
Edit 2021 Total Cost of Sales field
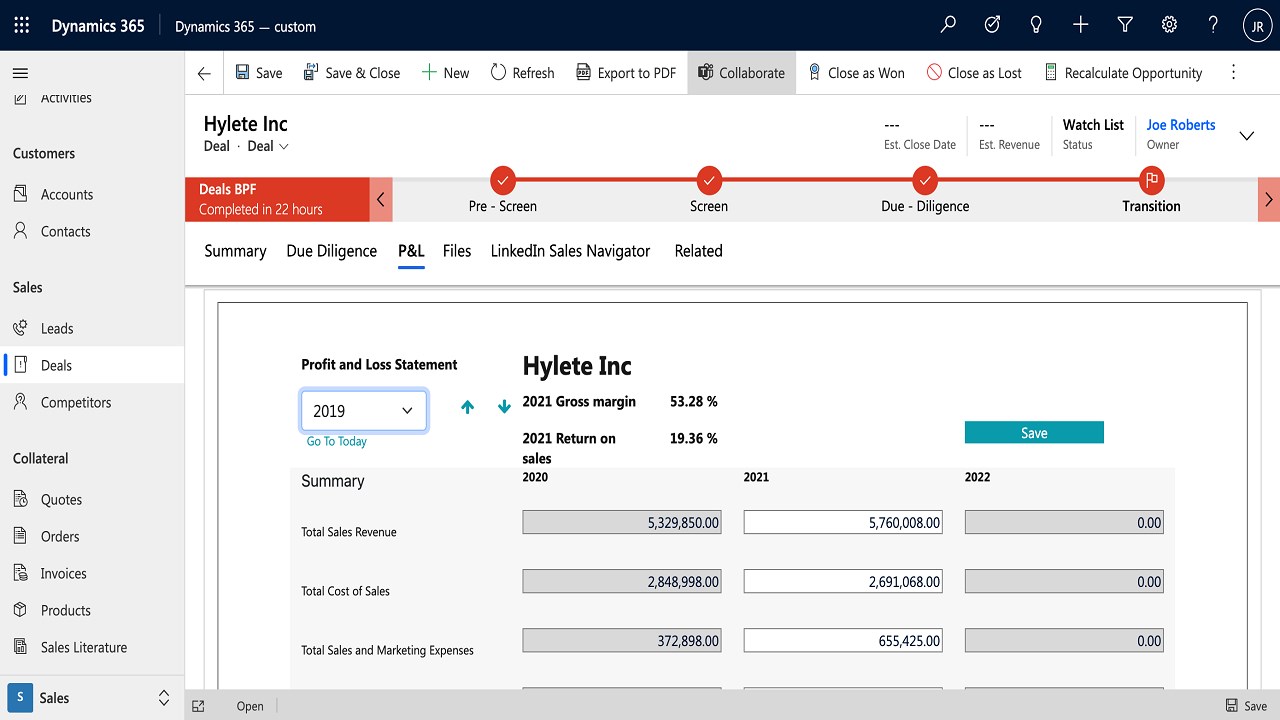click(843, 581)
